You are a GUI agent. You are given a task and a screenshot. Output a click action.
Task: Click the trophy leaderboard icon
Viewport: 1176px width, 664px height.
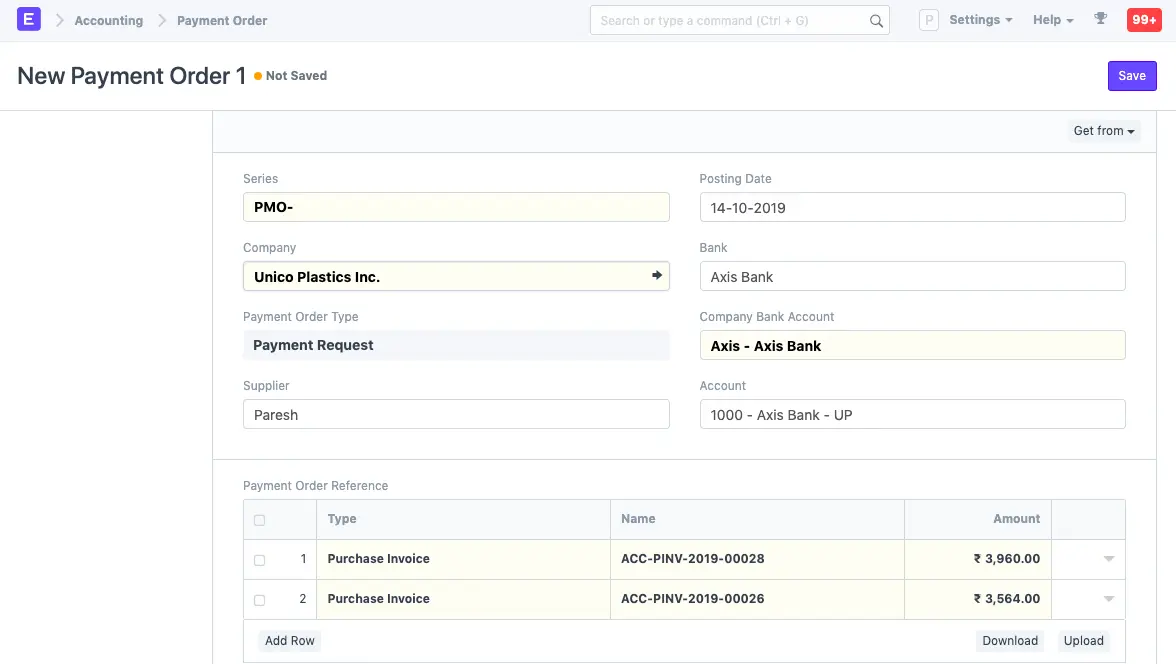coord(1100,19)
